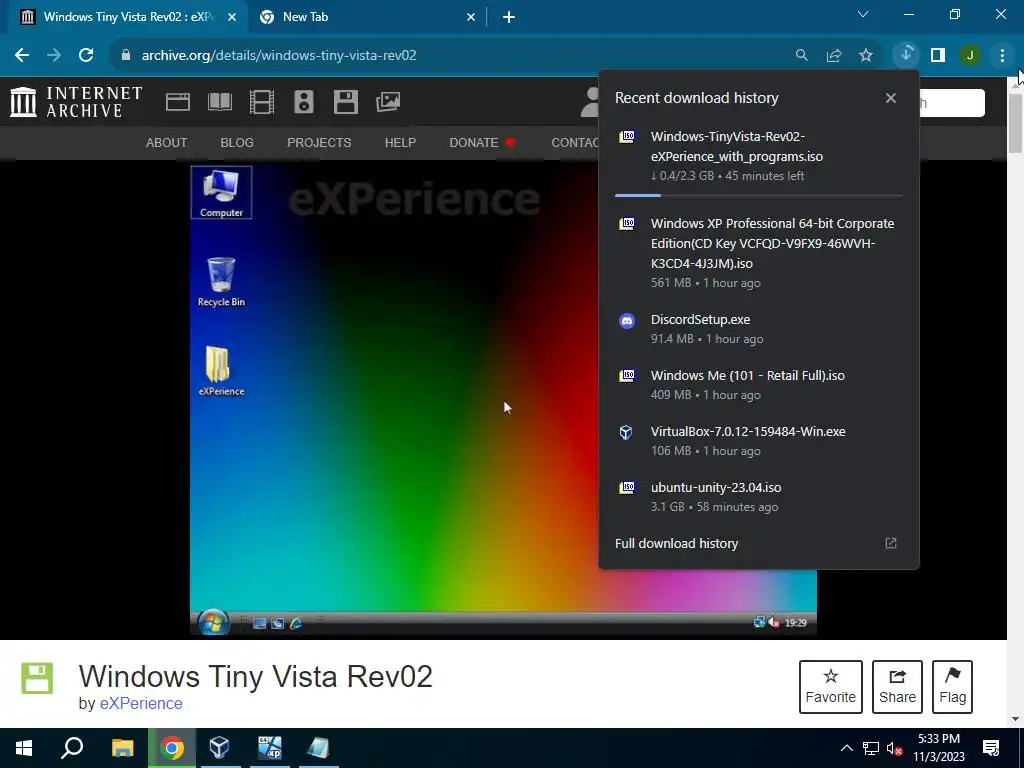Bookmark this page with the star

(x=866, y=56)
